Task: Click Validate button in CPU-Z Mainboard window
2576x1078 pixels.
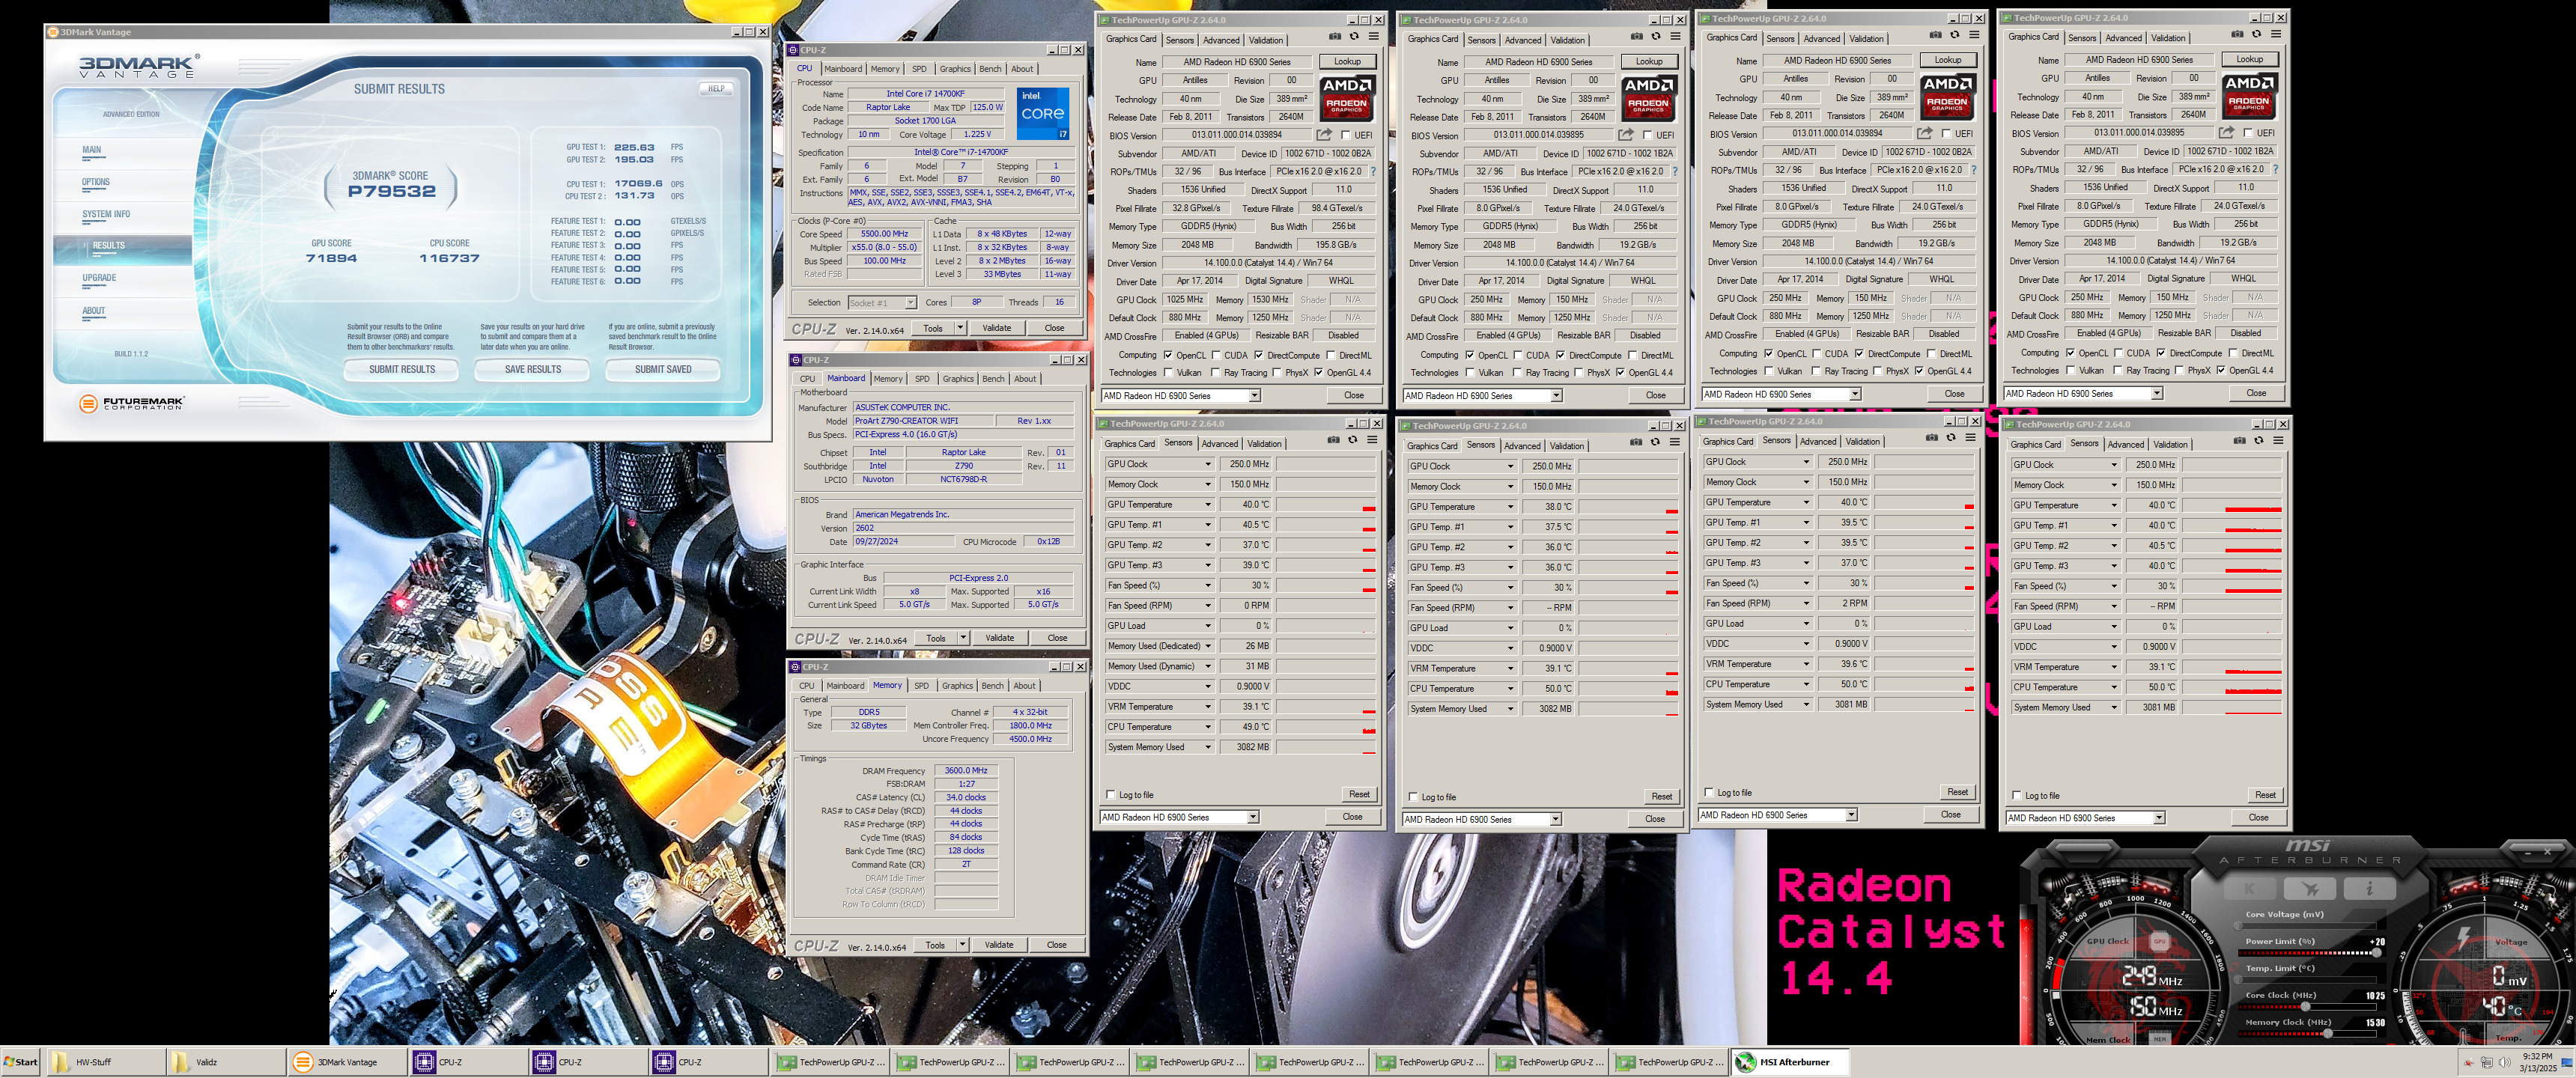Action: (1000, 638)
